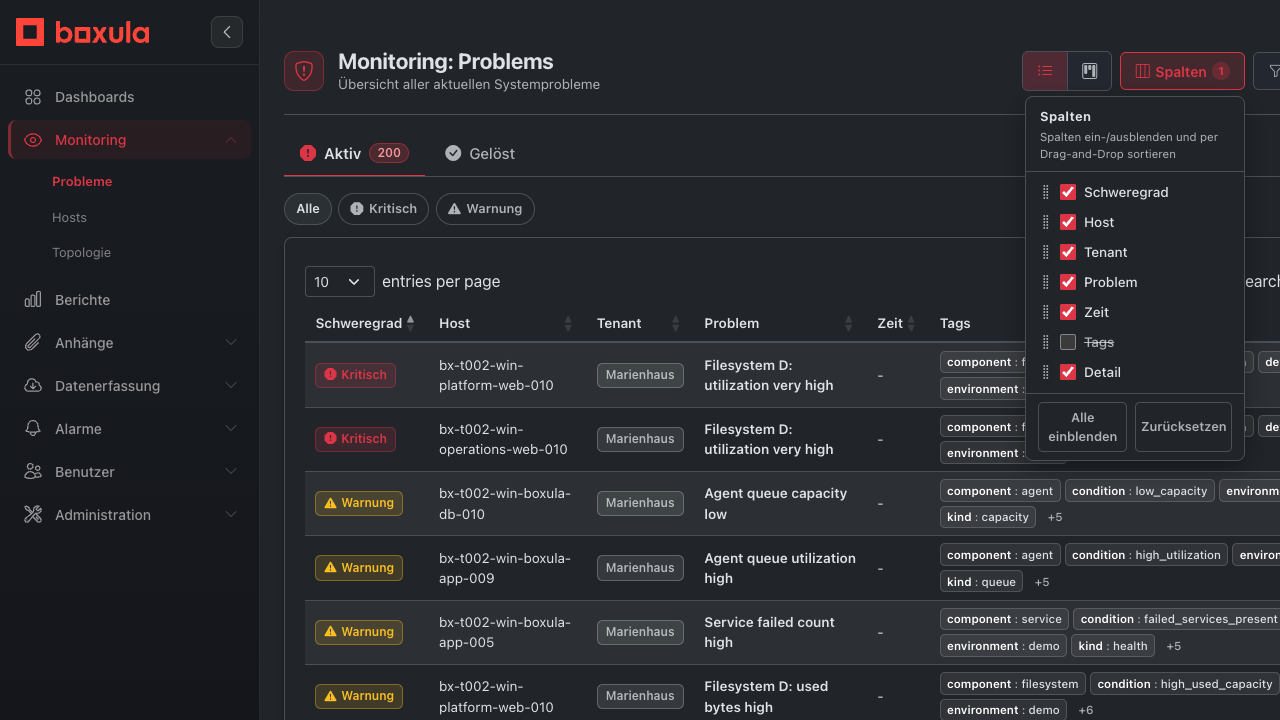The width and height of the screenshot is (1280, 720).
Task: Grab the drag handle for Zeit column
Action: (1046, 312)
